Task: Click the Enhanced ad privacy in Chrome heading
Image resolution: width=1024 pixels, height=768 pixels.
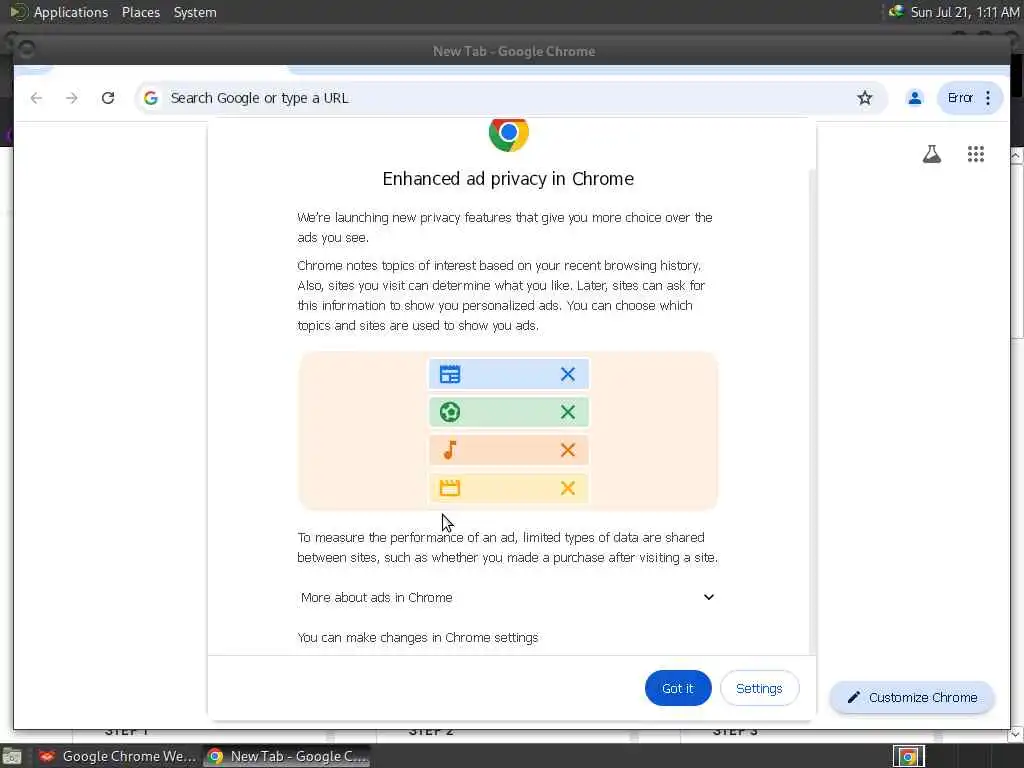Action: (x=508, y=178)
